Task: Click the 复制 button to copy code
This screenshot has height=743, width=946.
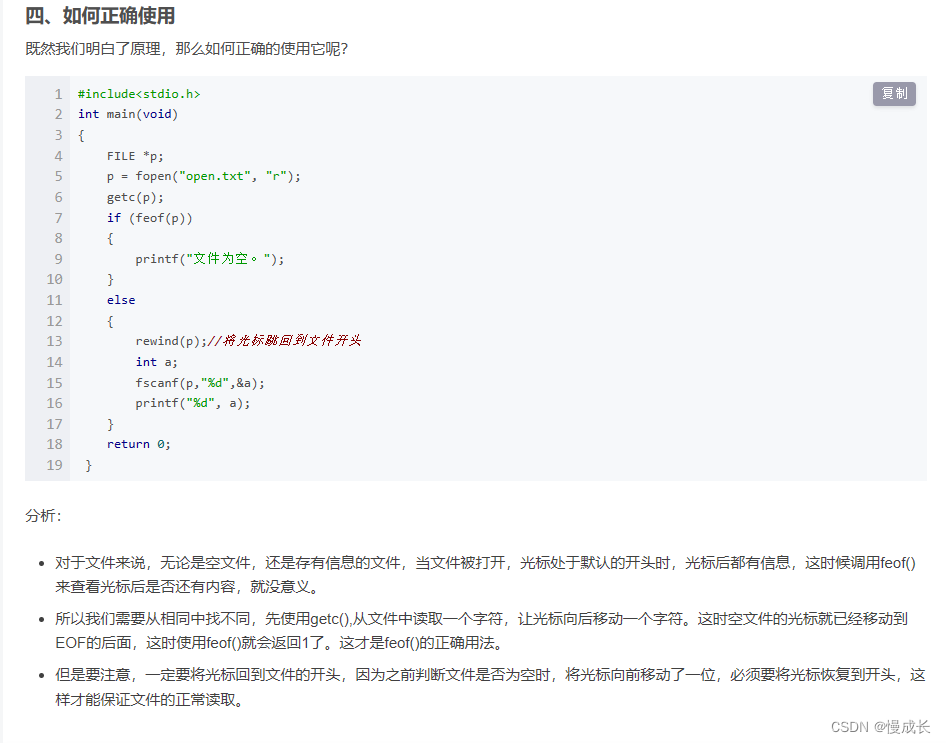Action: pos(893,93)
